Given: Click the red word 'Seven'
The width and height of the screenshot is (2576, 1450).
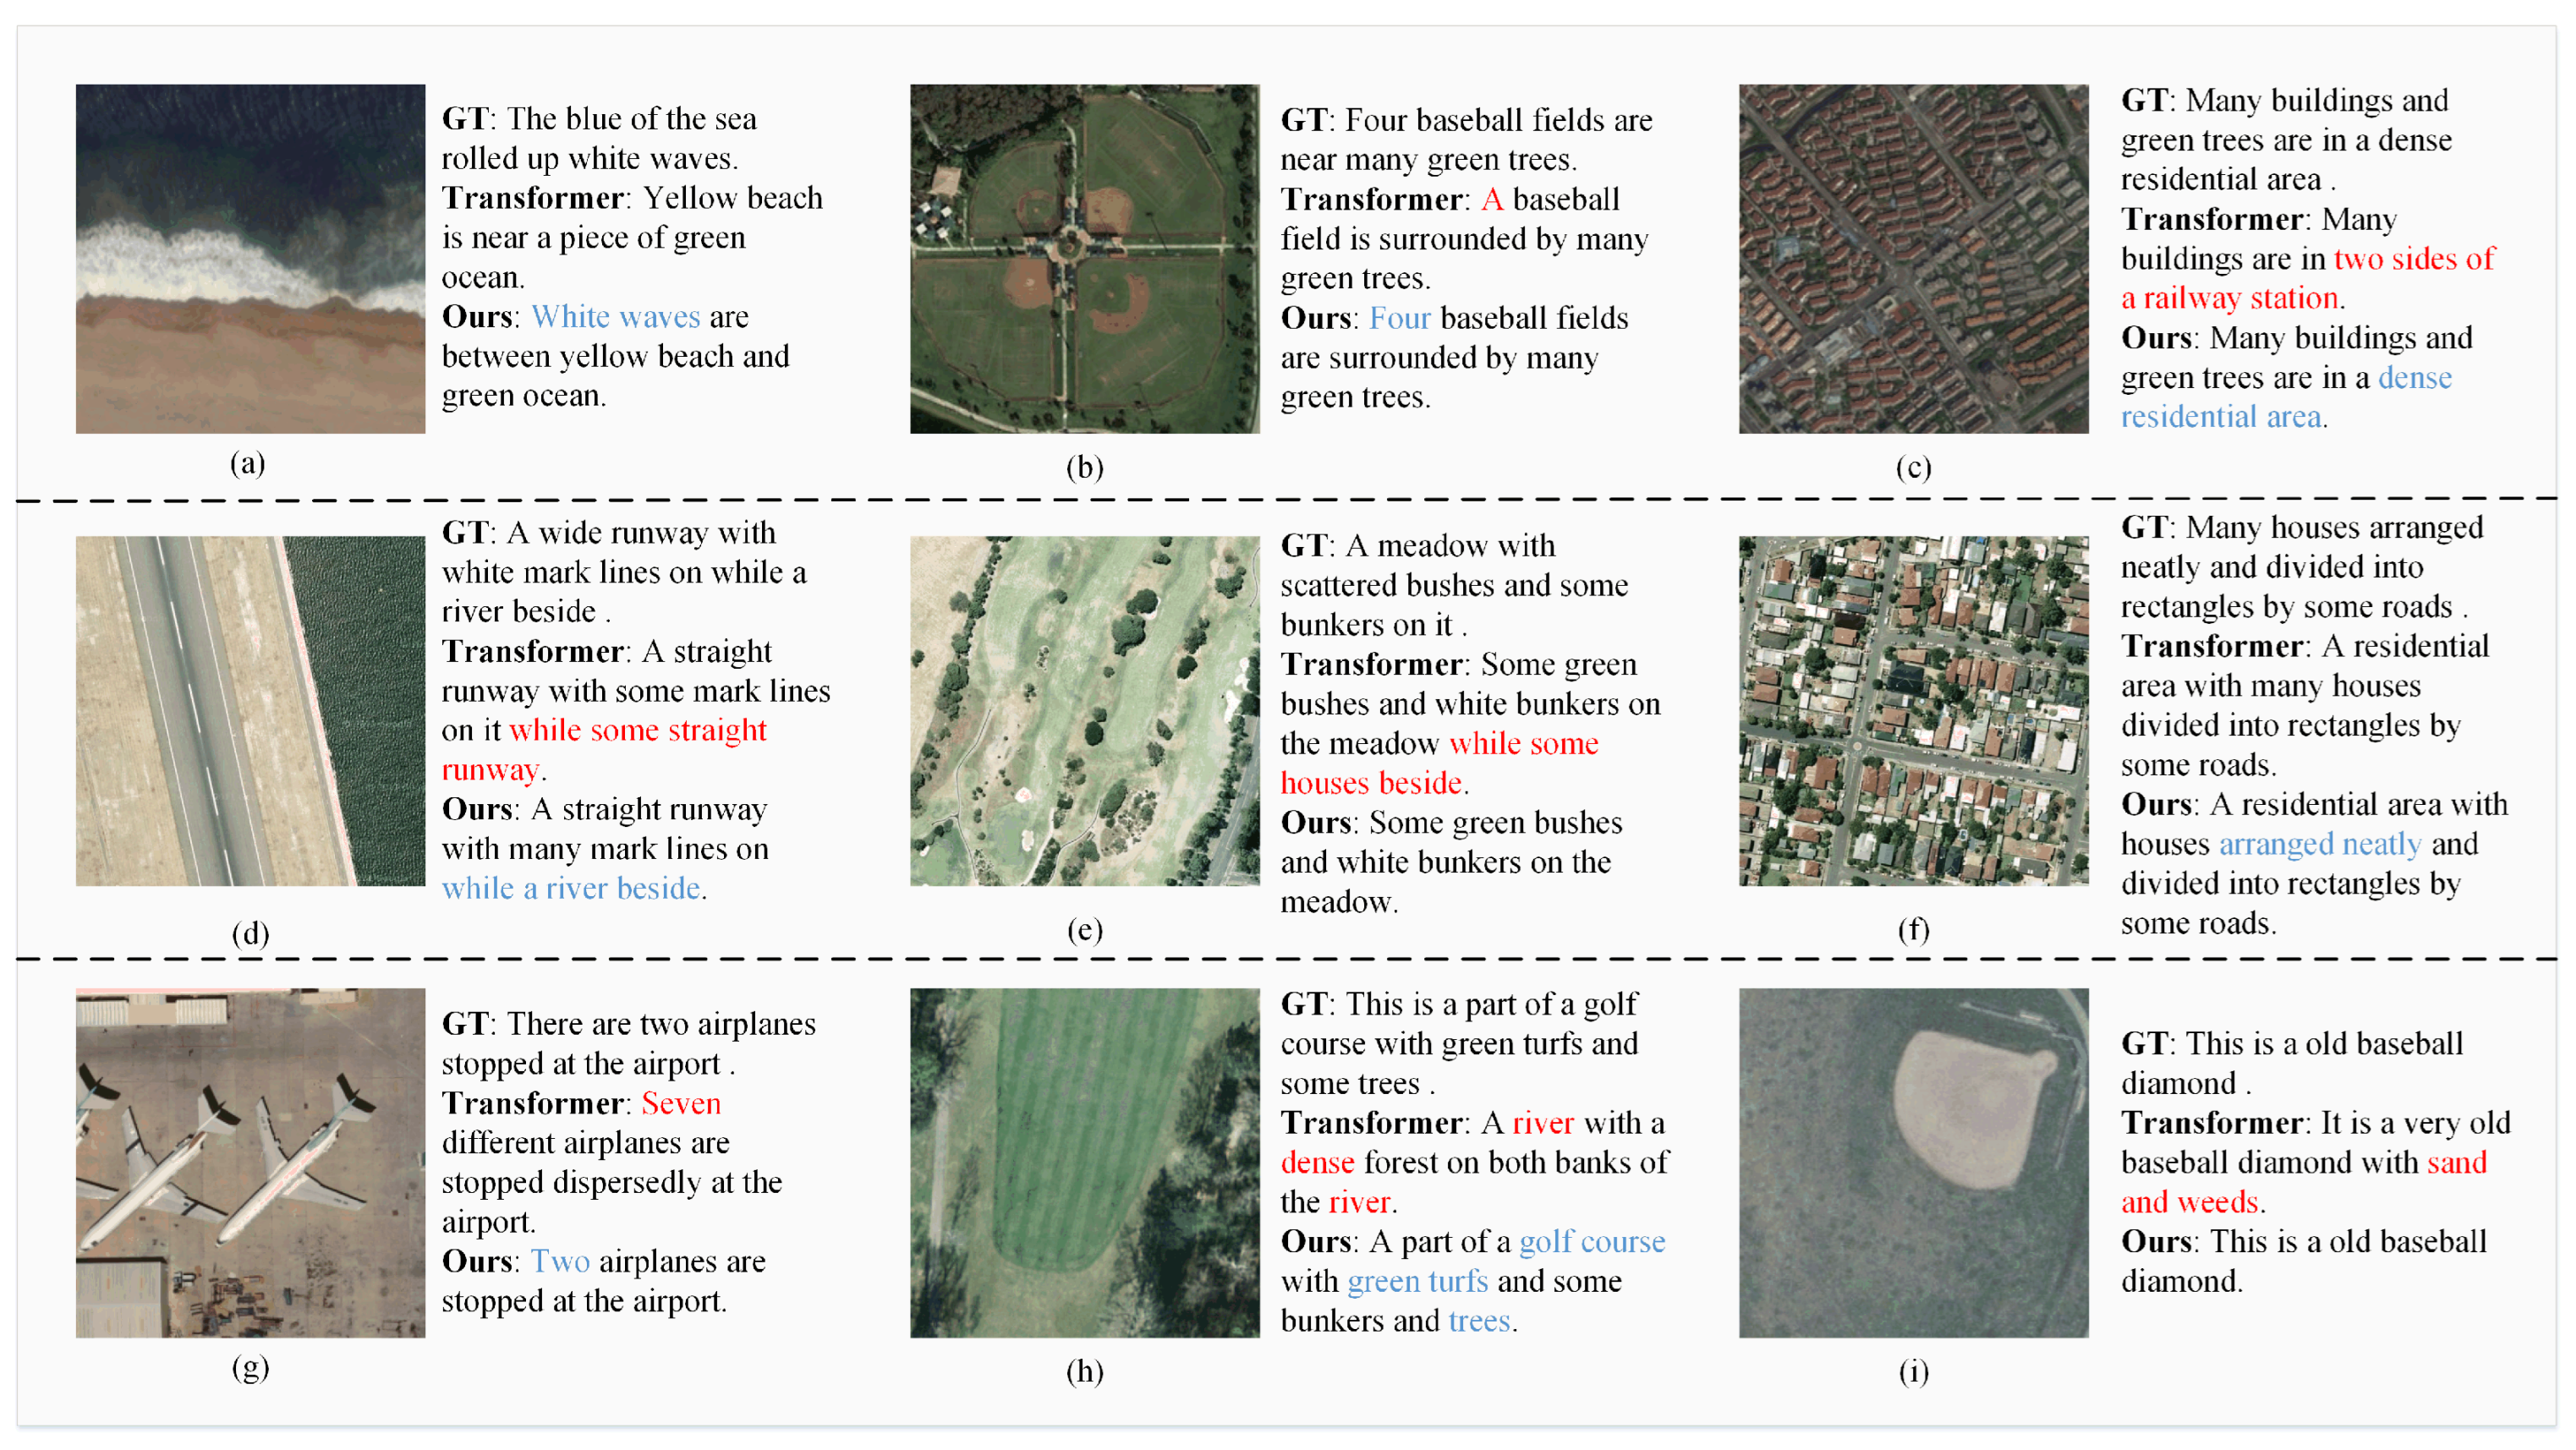Looking at the screenshot, I should point(680,1103).
